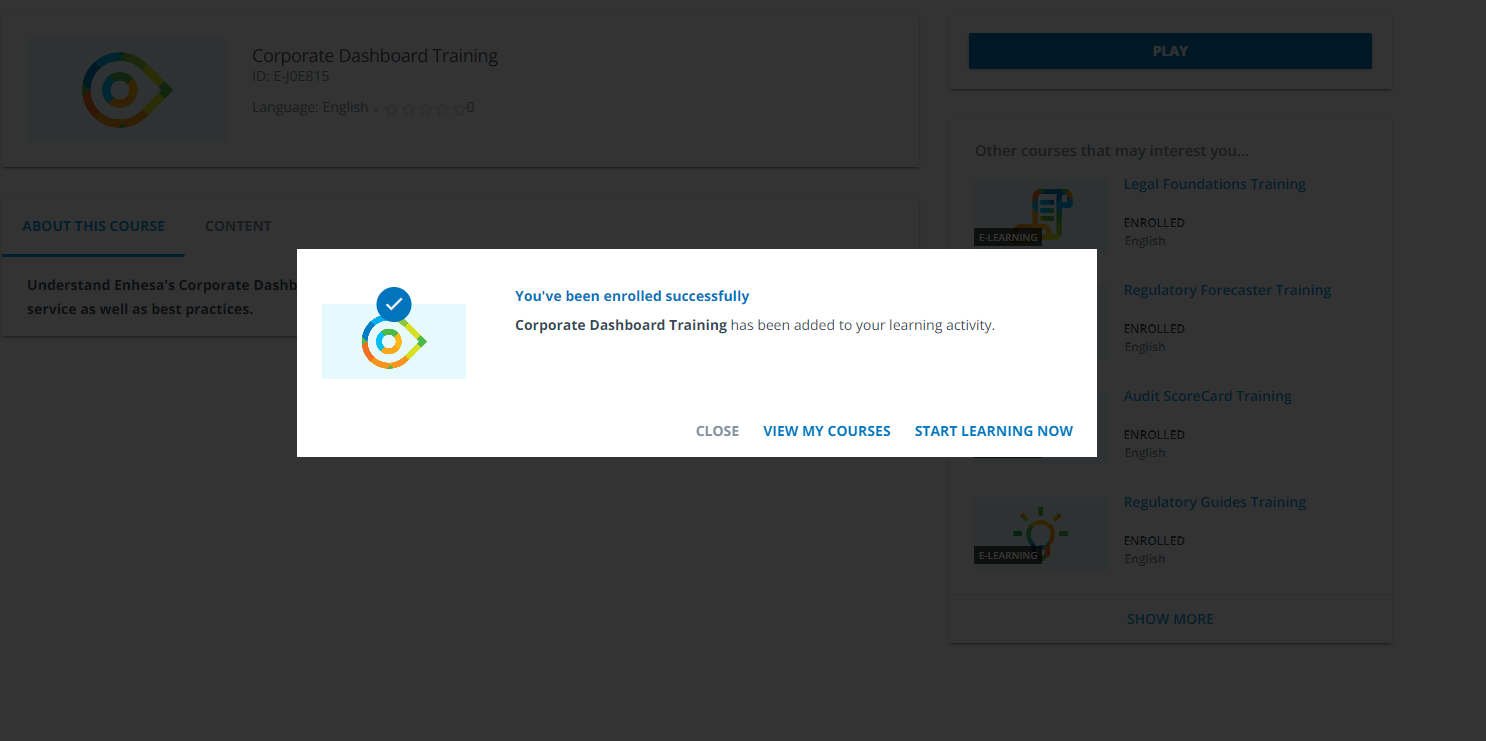Screen dimensions: 1486x741
Task: Switch to the CONTENT tab
Action: pos(238,226)
